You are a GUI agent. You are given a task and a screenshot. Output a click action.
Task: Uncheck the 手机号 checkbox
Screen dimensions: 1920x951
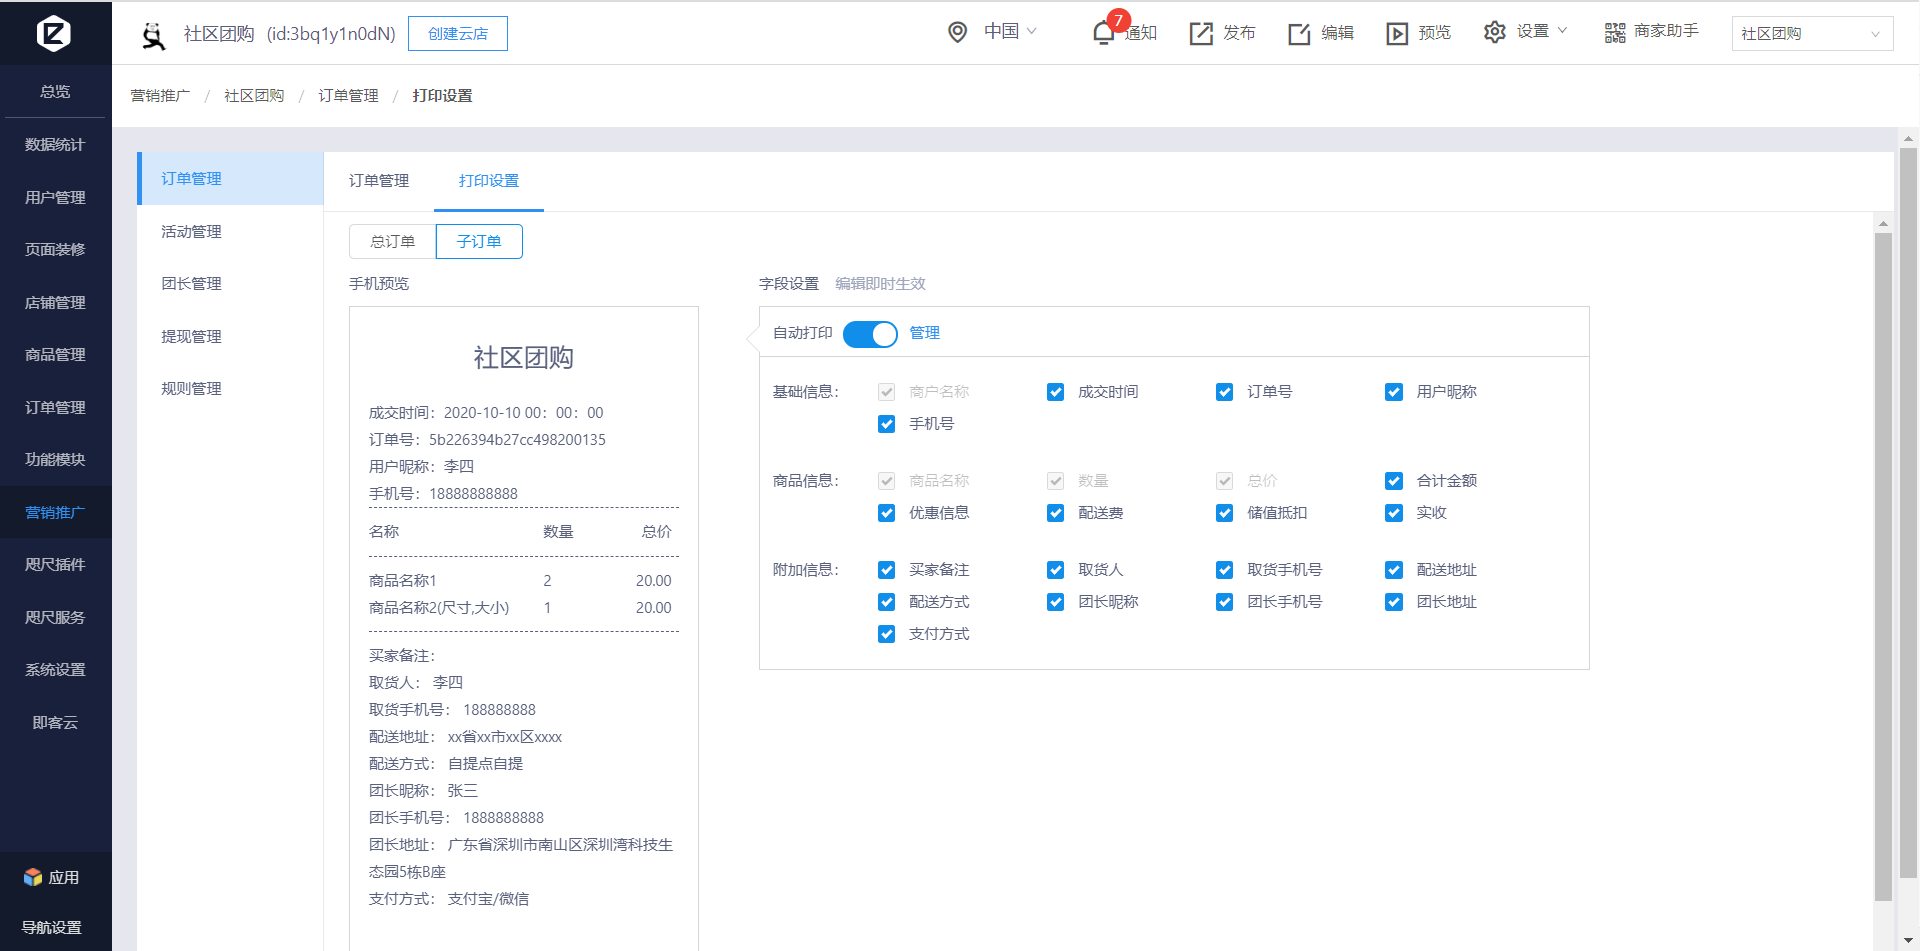(886, 424)
